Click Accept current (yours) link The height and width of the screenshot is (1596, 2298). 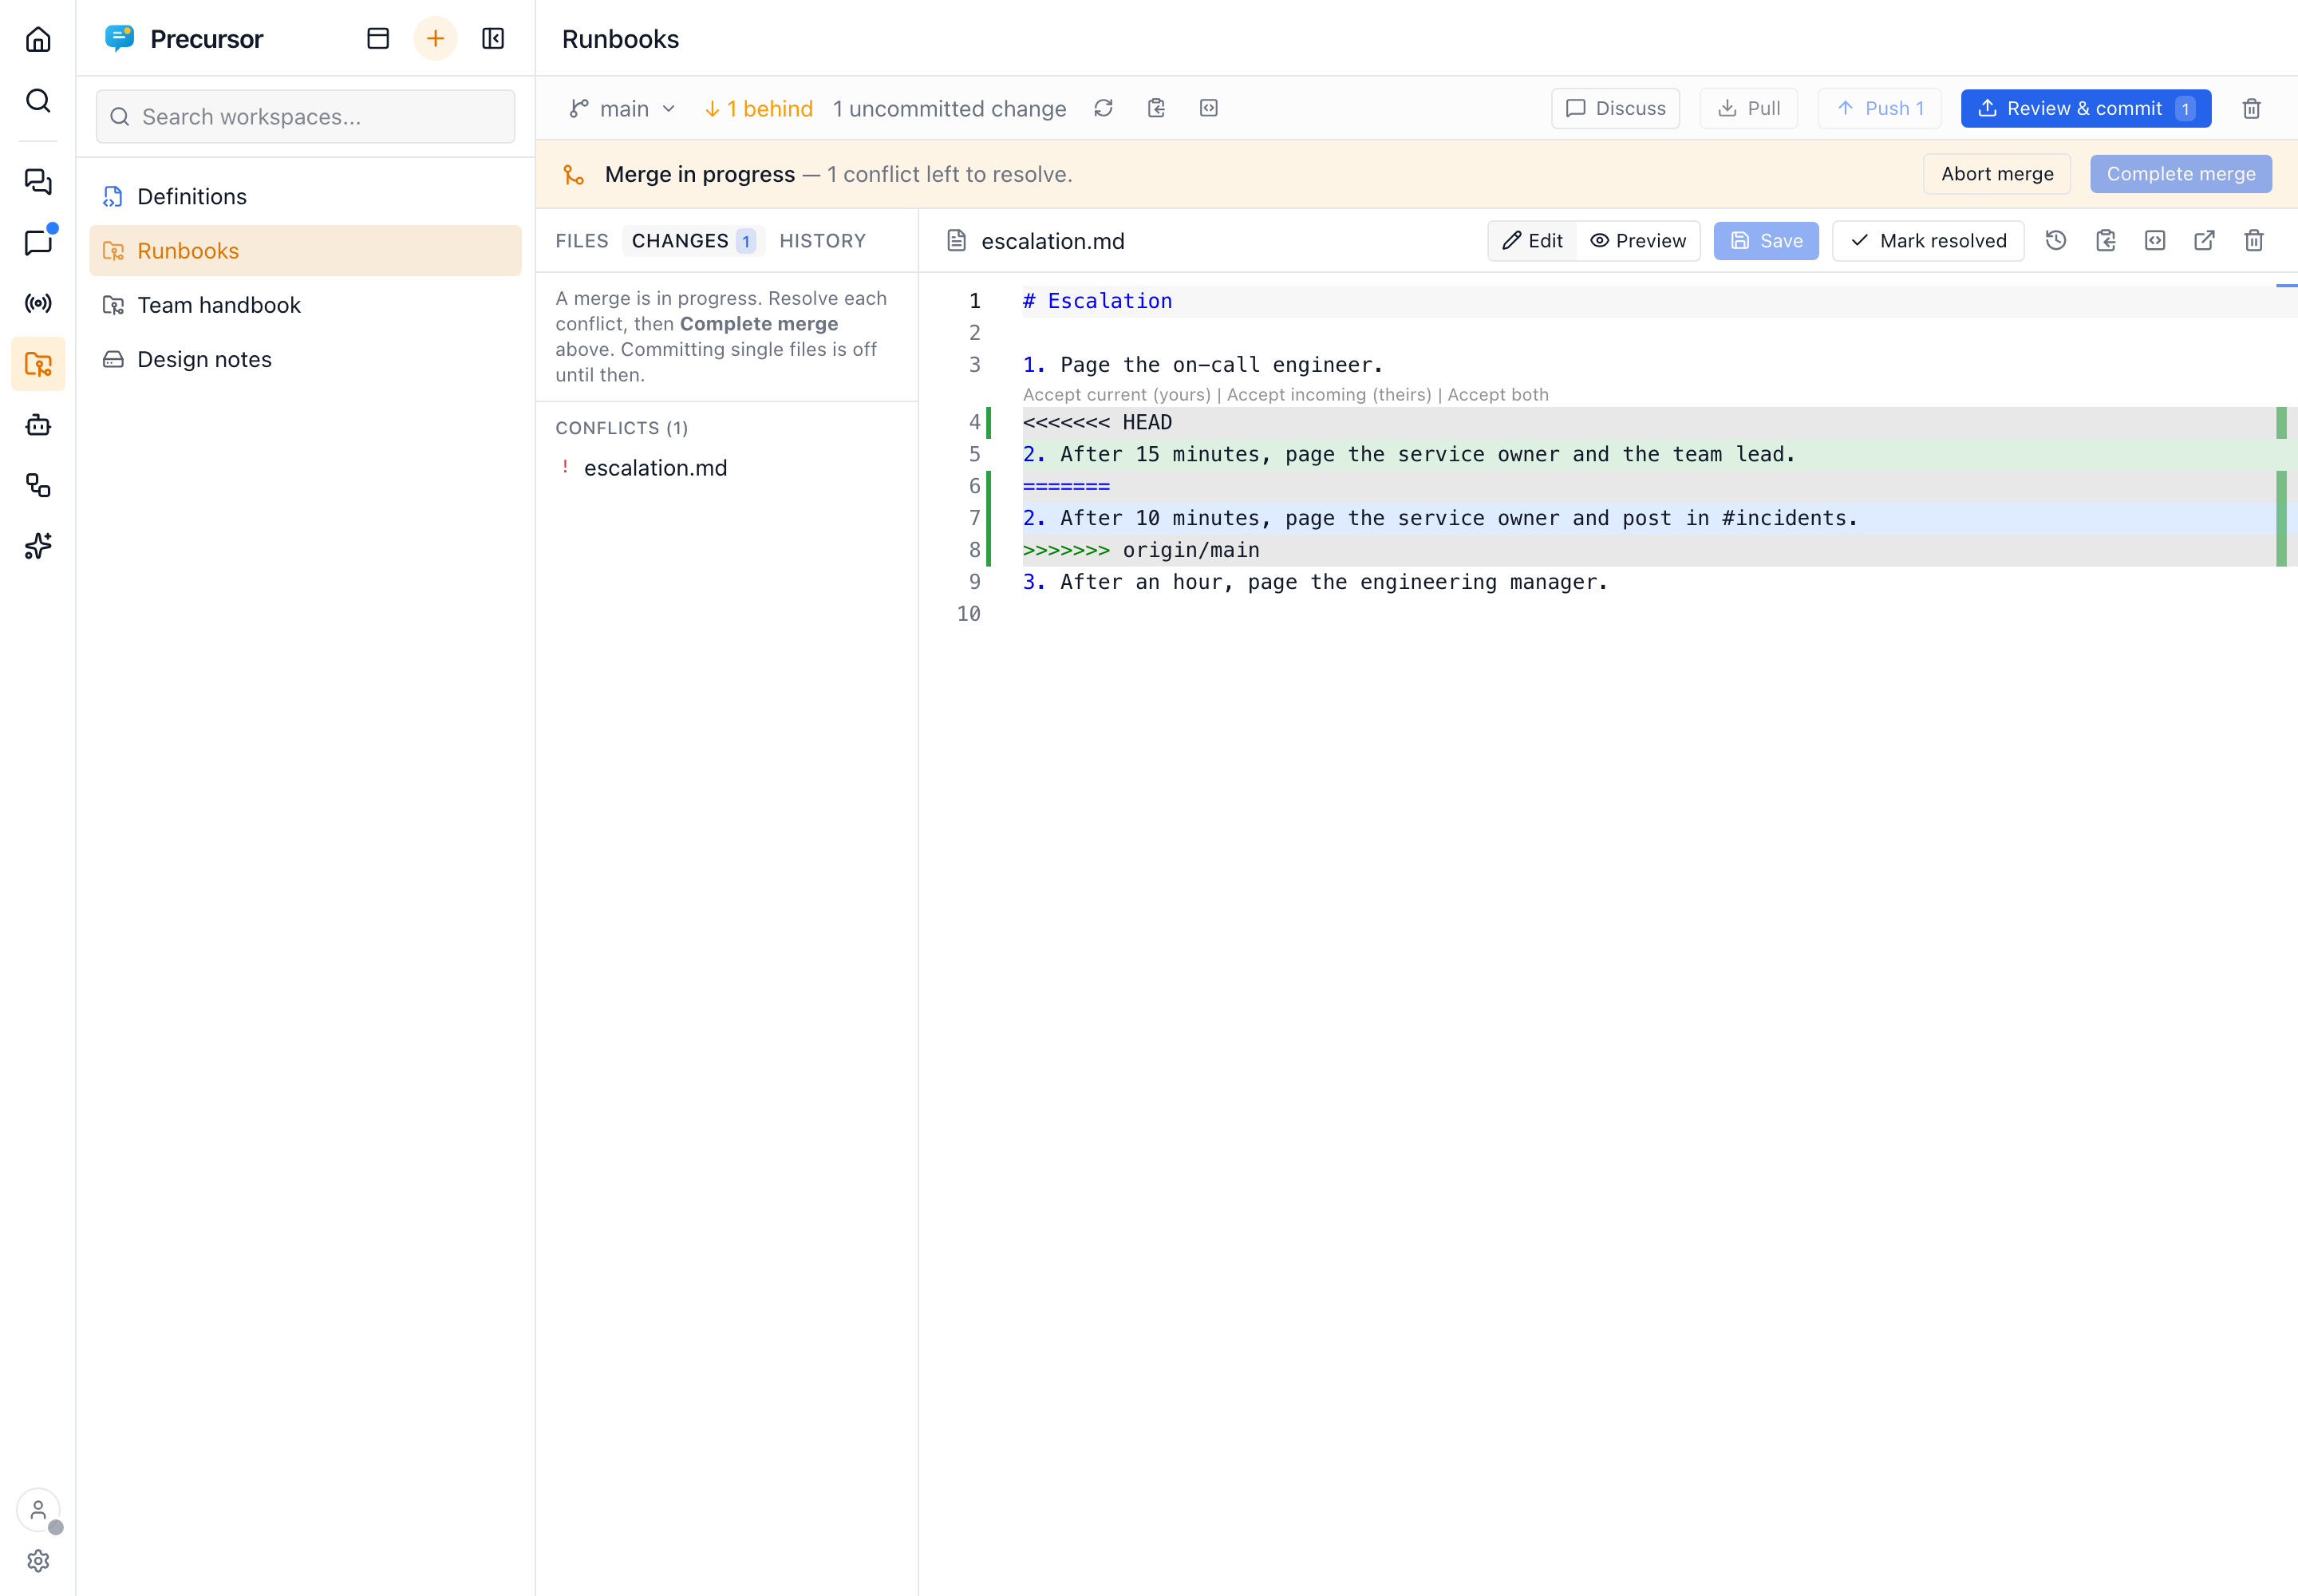tap(1116, 395)
